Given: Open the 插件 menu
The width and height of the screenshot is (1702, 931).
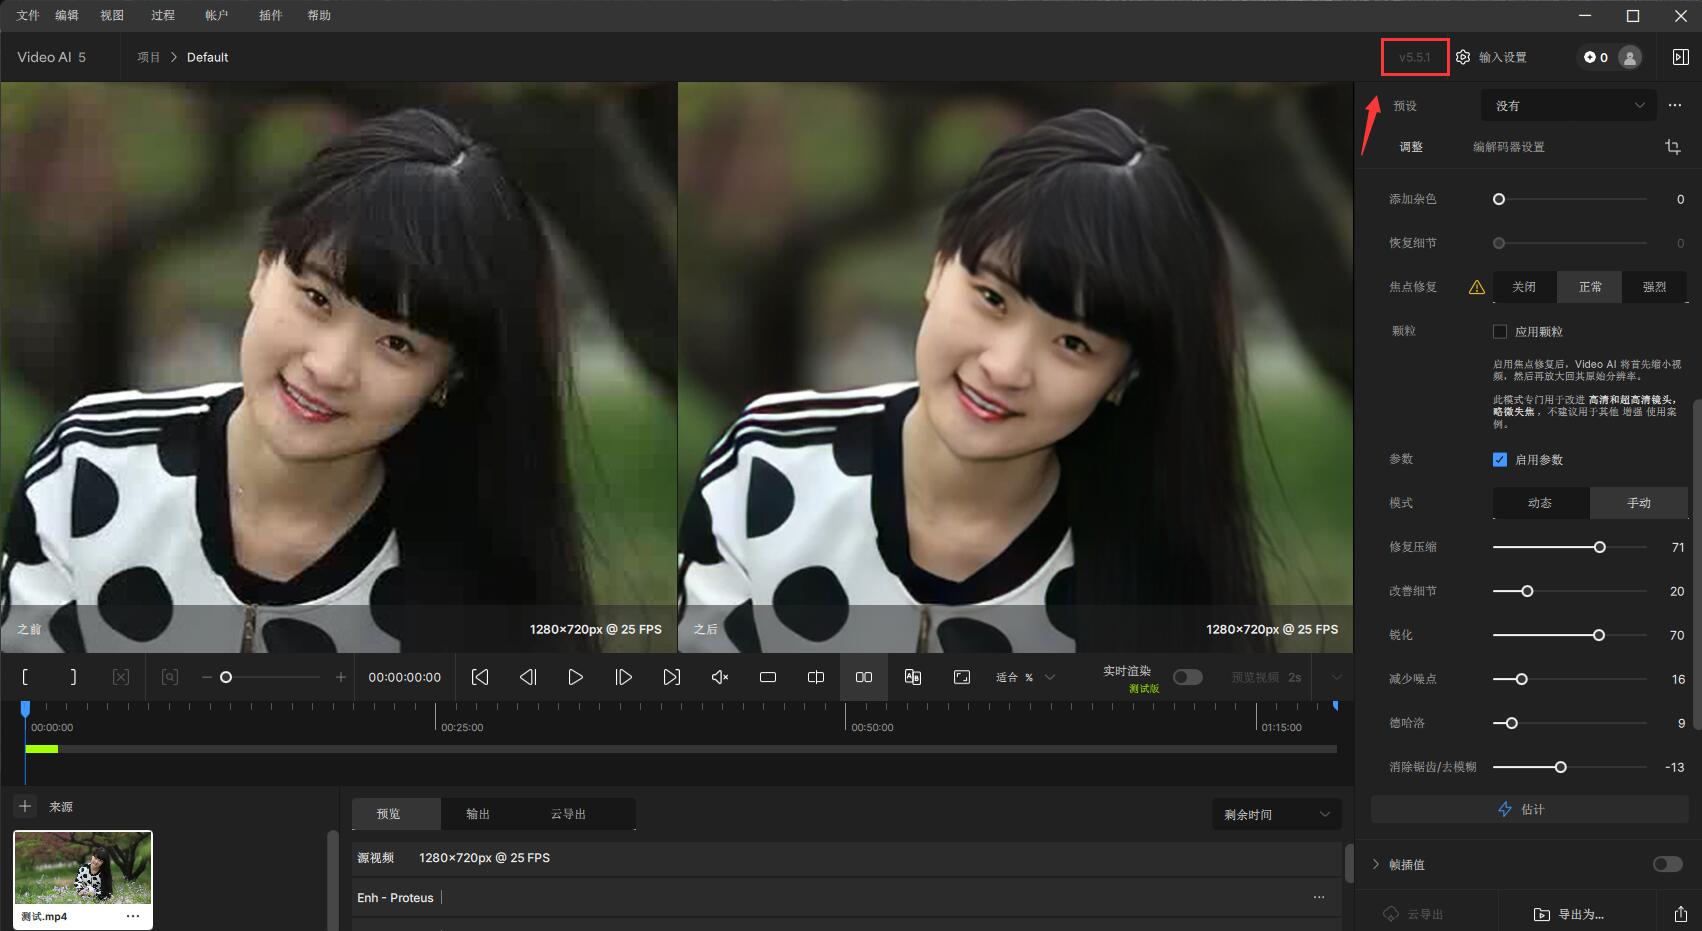Looking at the screenshot, I should [x=270, y=15].
